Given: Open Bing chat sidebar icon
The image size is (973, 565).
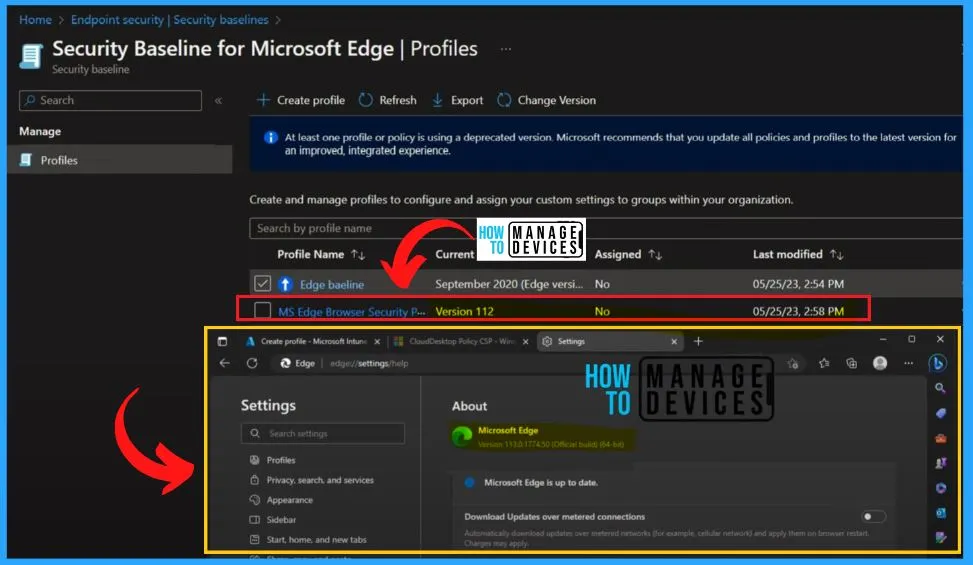Looking at the screenshot, I should coord(938,363).
